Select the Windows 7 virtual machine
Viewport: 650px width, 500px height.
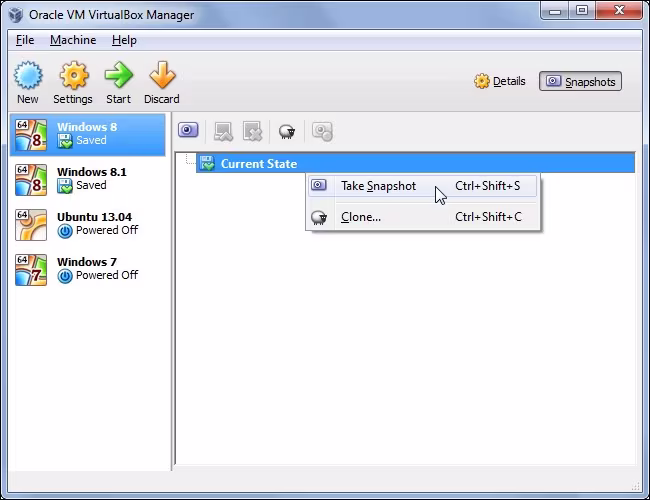click(87, 269)
